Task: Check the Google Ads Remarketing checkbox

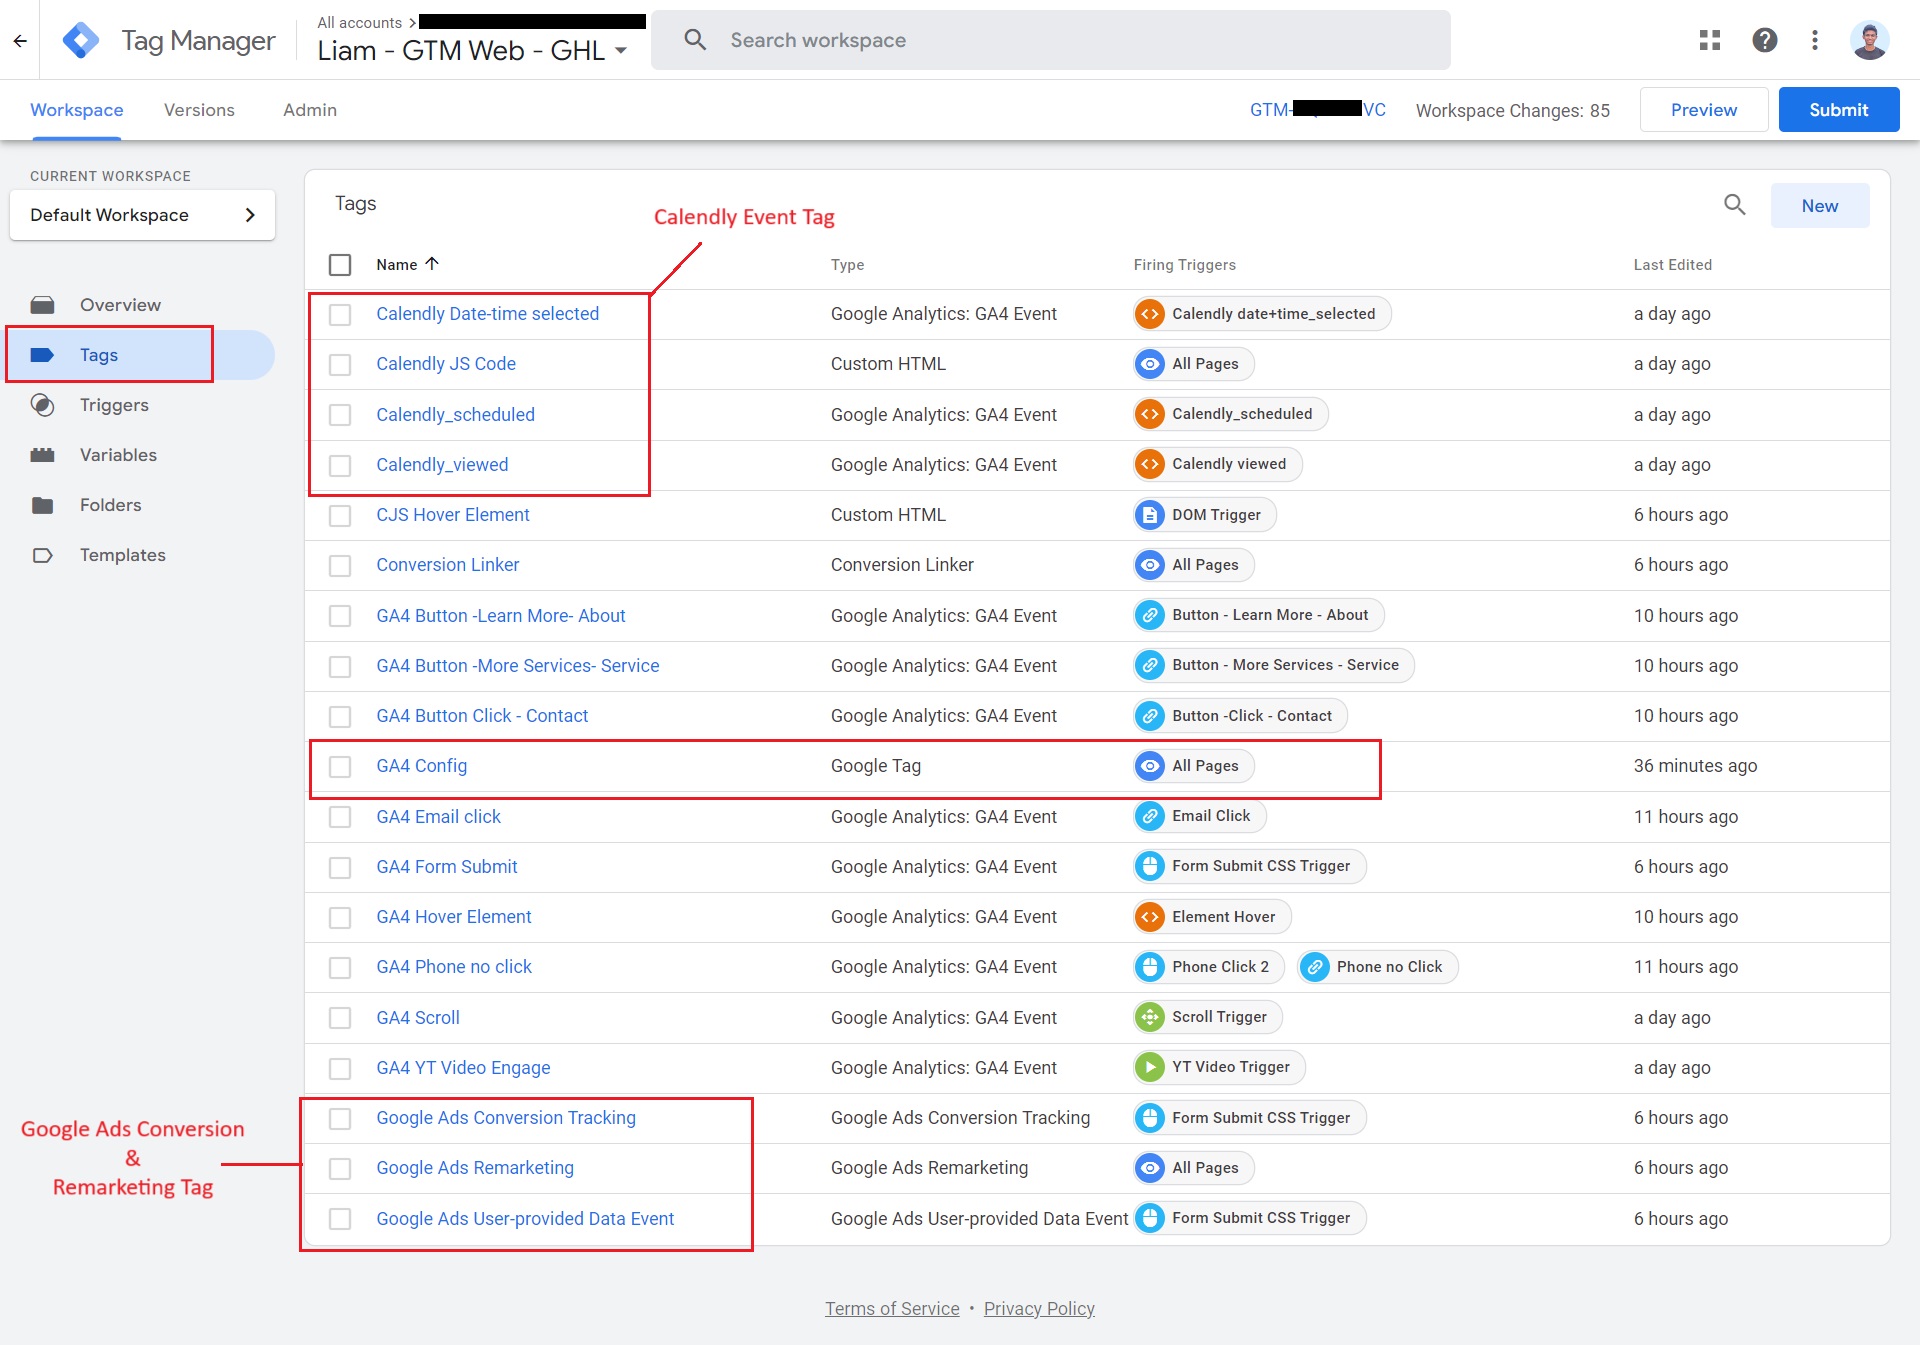Action: pyautogui.click(x=340, y=1169)
